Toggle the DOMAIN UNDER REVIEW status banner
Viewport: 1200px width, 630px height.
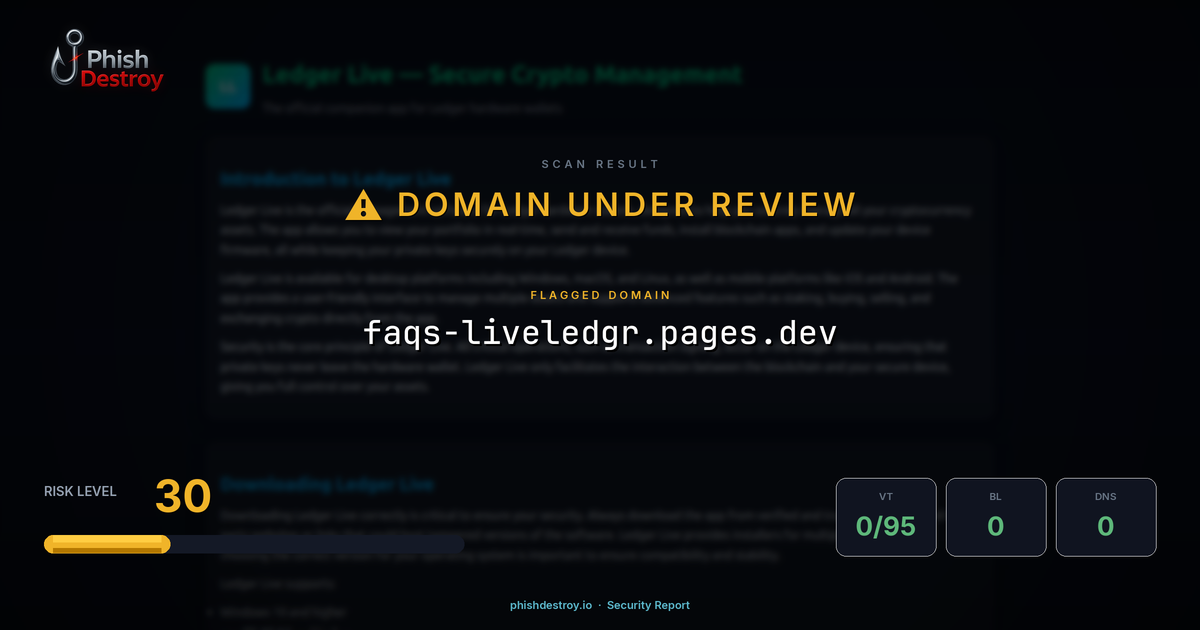[625, 204]
